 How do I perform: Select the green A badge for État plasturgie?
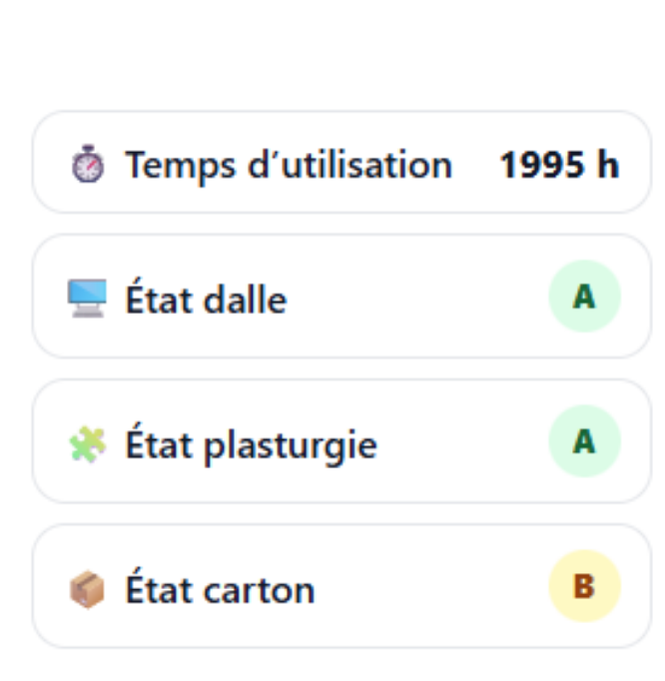click(x=585, y=442)
